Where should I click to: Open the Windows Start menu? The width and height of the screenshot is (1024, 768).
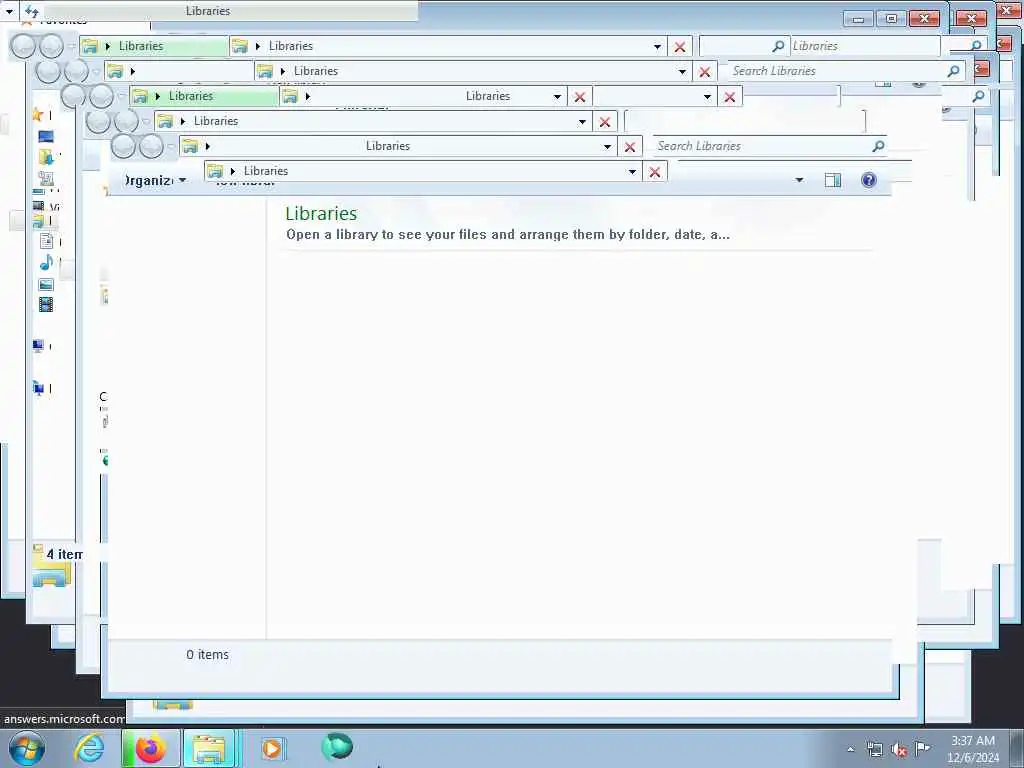coord(27,749)
